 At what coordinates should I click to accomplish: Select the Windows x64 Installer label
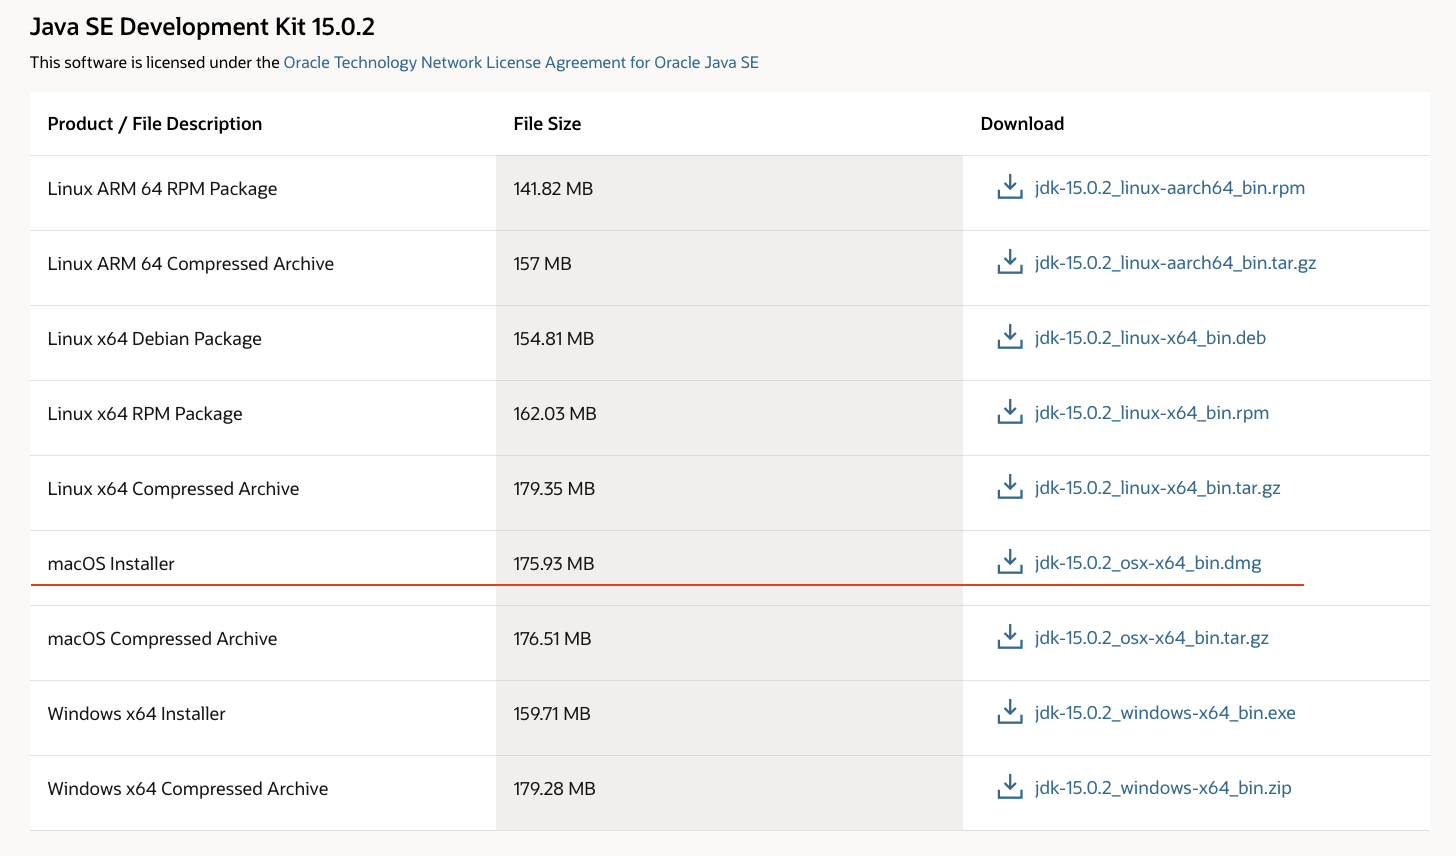coord(136,714)
